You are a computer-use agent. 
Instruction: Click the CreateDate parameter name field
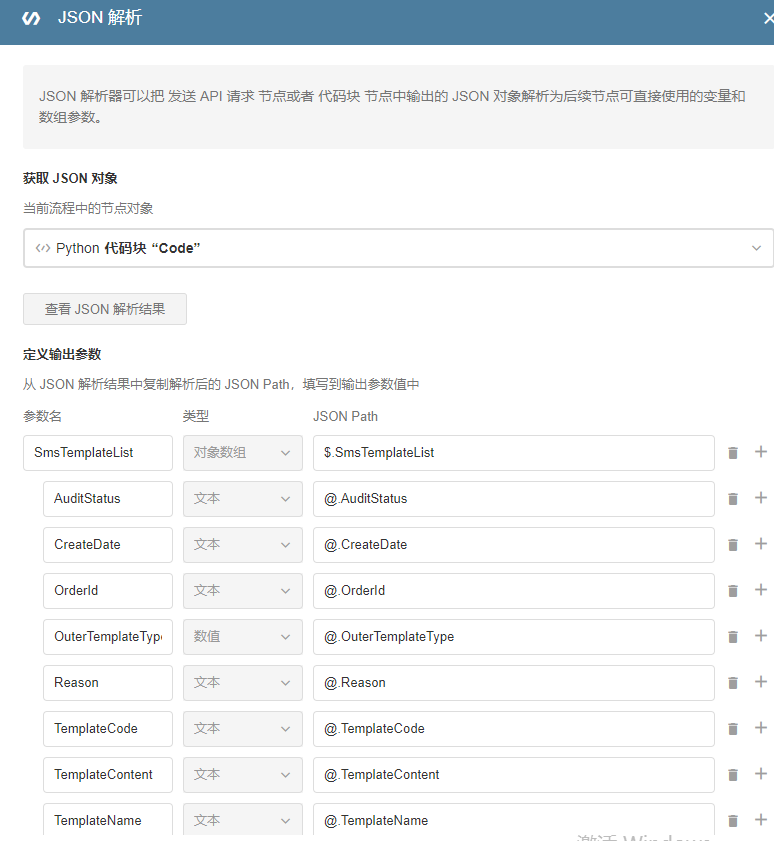click(x=108, y=545)
